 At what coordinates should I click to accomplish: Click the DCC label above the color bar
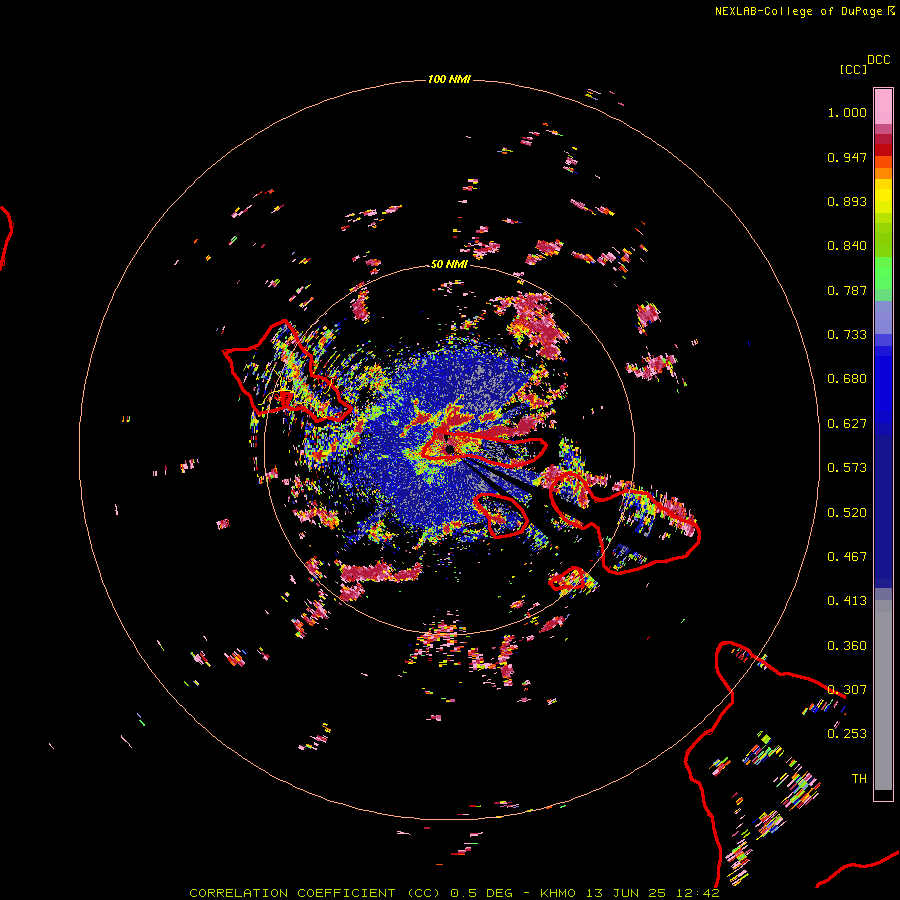pyautogui.click(x=879, y=60)
